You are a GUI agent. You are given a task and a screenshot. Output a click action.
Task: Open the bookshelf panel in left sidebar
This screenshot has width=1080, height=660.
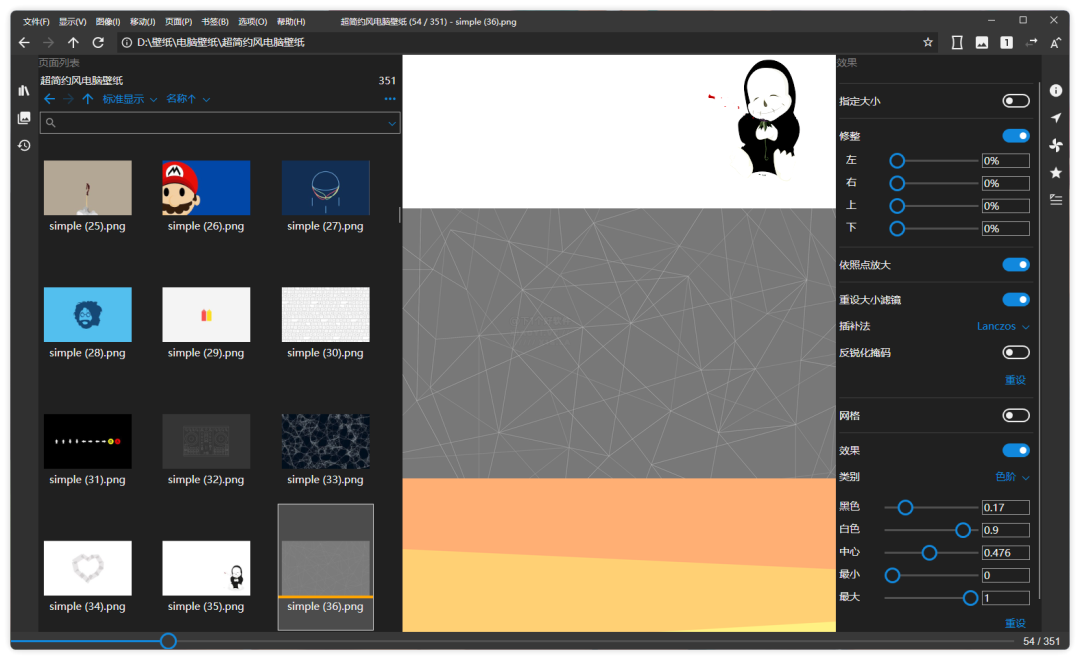point(24,91)
